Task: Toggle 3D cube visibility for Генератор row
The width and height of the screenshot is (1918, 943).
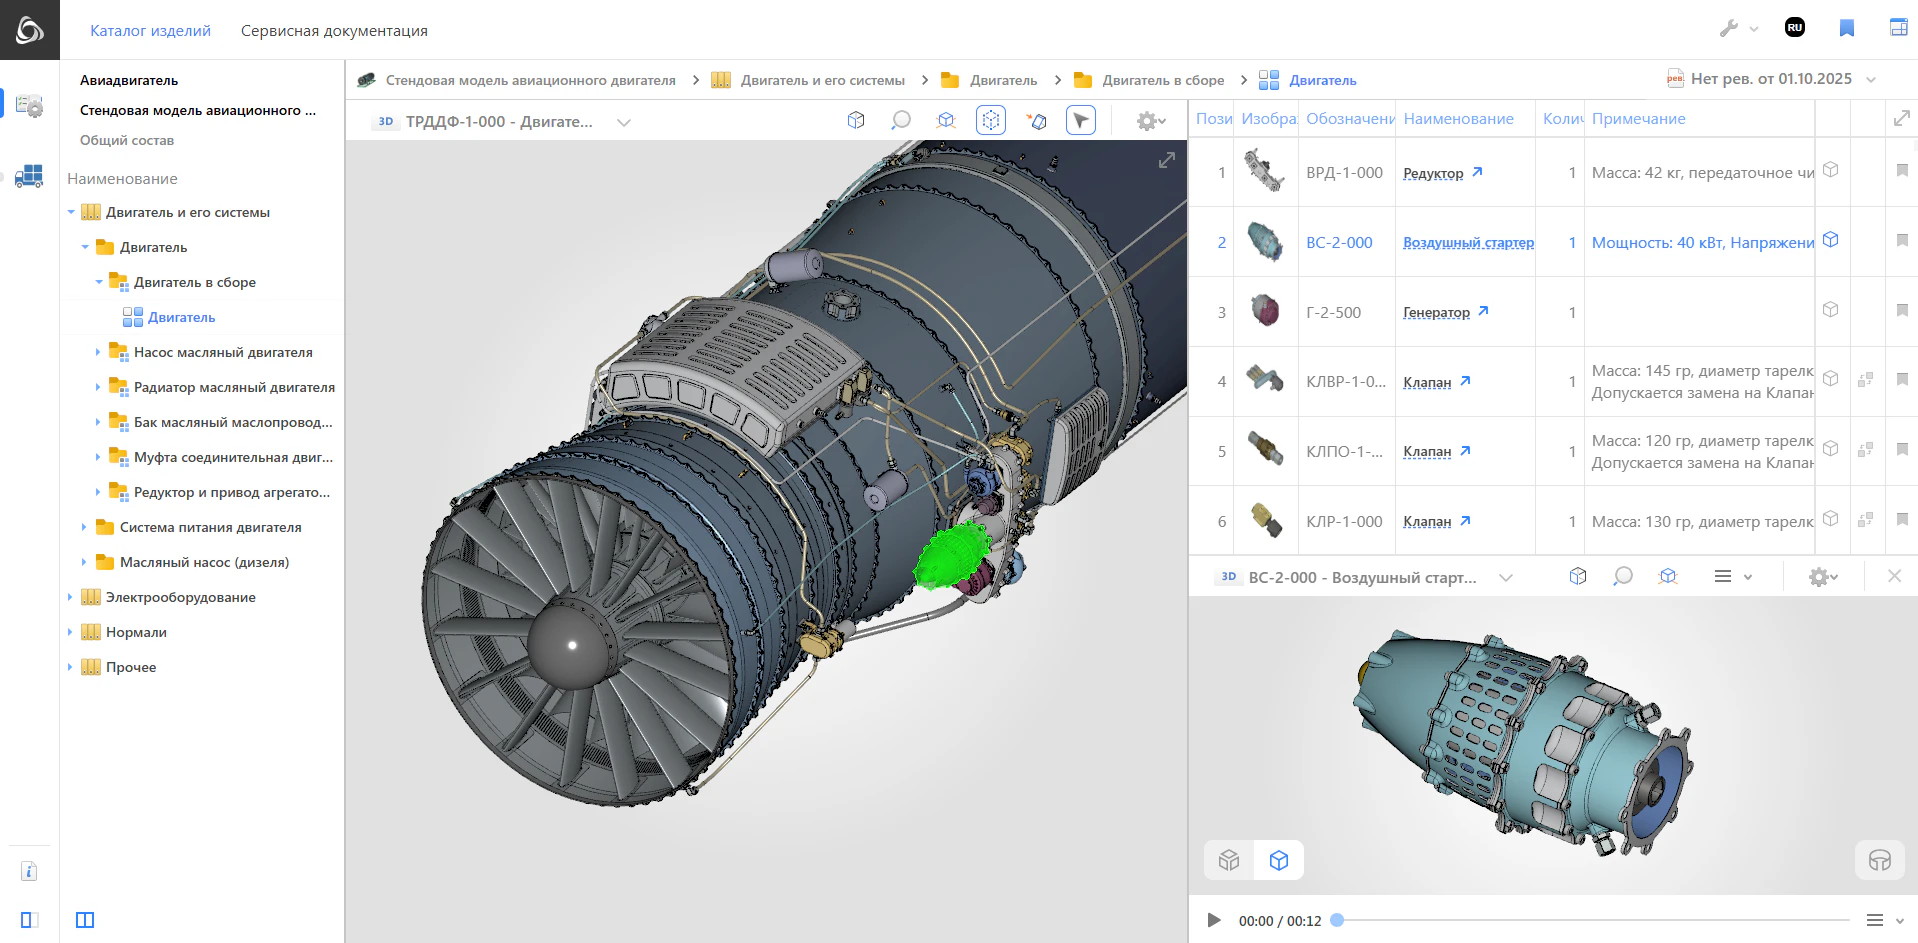Action: (x=1830, y=310)
